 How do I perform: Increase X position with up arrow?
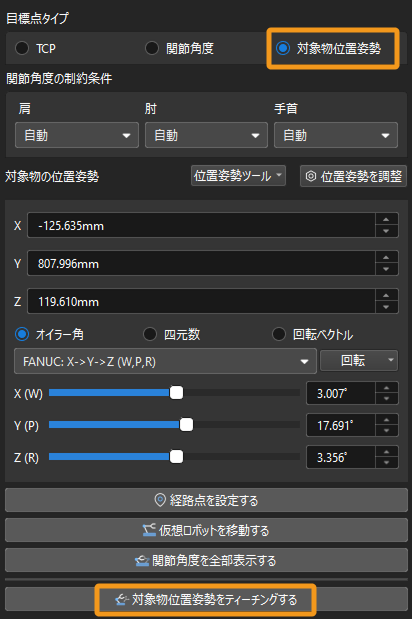pos(386,219)
